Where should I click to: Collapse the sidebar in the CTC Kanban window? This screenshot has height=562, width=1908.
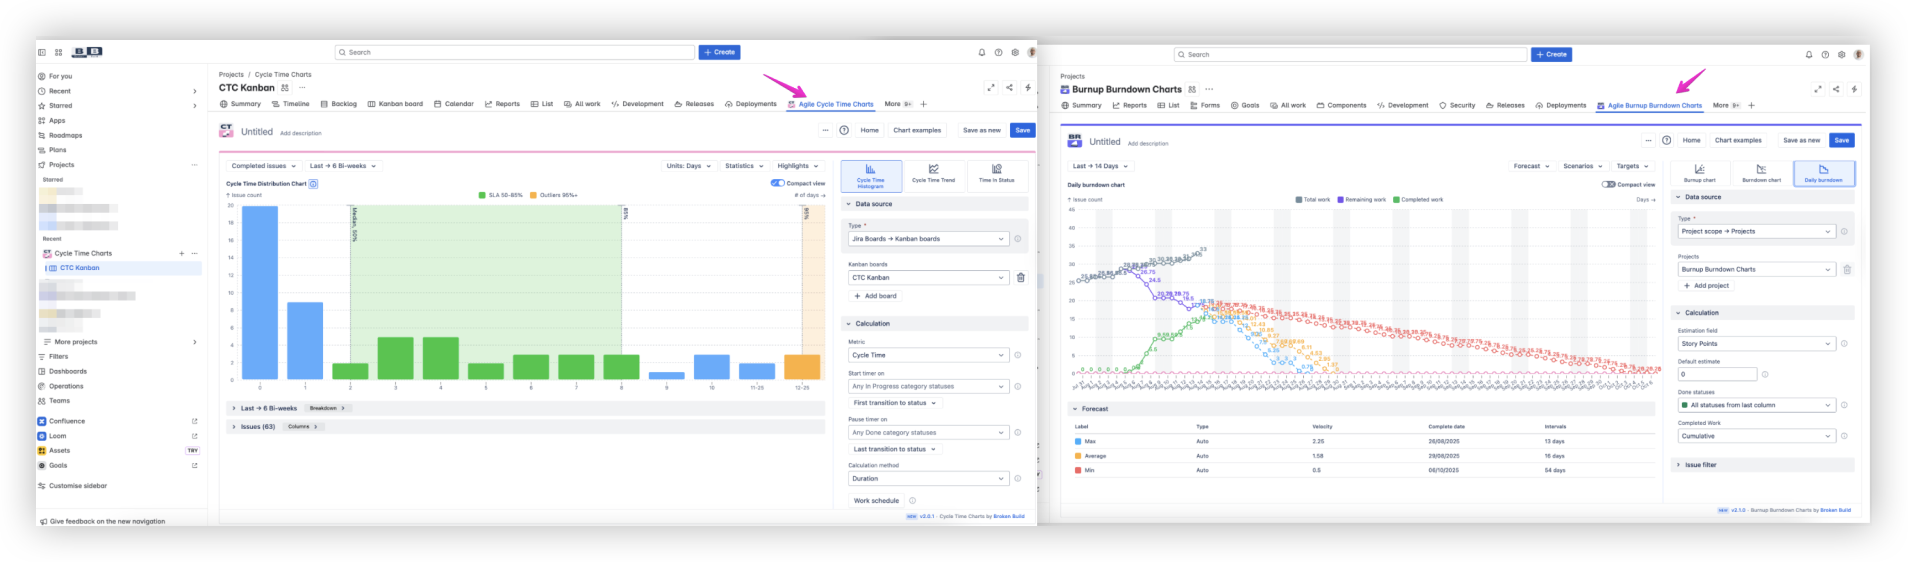41,52
